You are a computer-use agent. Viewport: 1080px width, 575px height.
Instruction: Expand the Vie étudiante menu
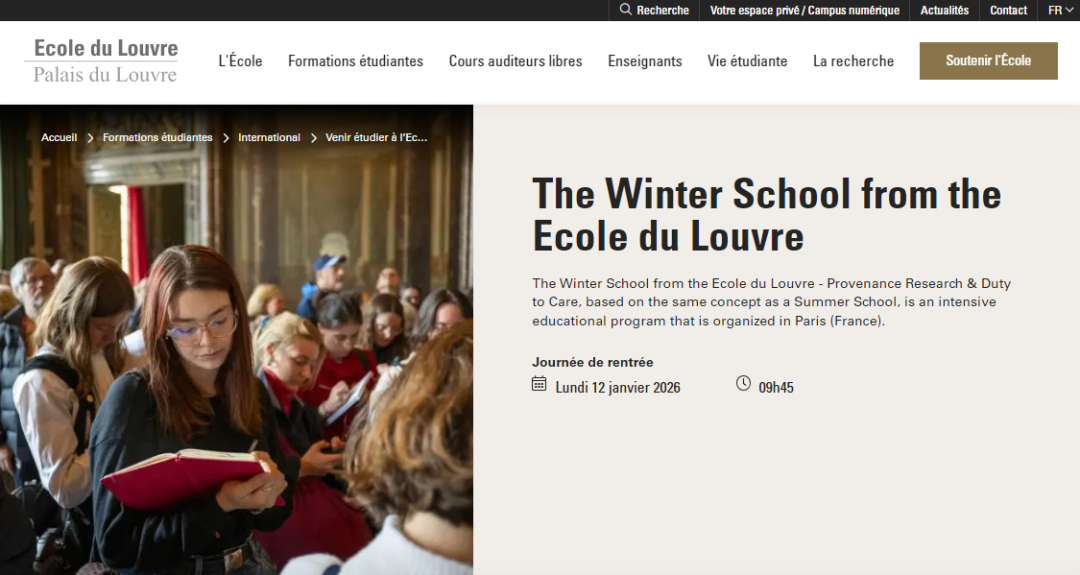tap(747, 61)
